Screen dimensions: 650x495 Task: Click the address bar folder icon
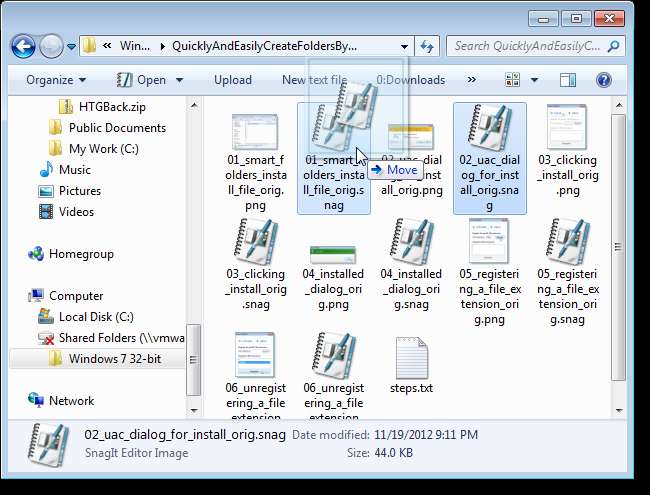click(89, 46)
